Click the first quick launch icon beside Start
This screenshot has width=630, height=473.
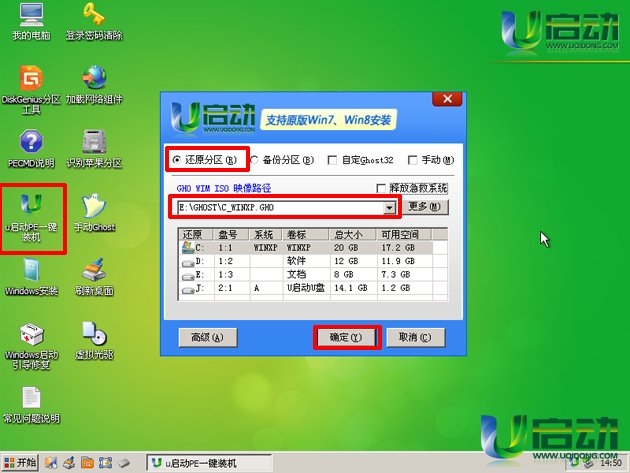(51, 463)
